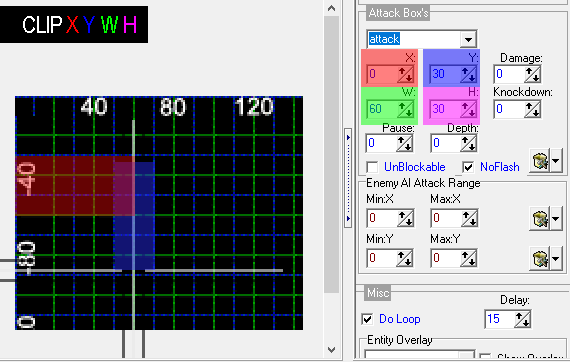Click the Damage spinner arrows

(x=532, y=75)
